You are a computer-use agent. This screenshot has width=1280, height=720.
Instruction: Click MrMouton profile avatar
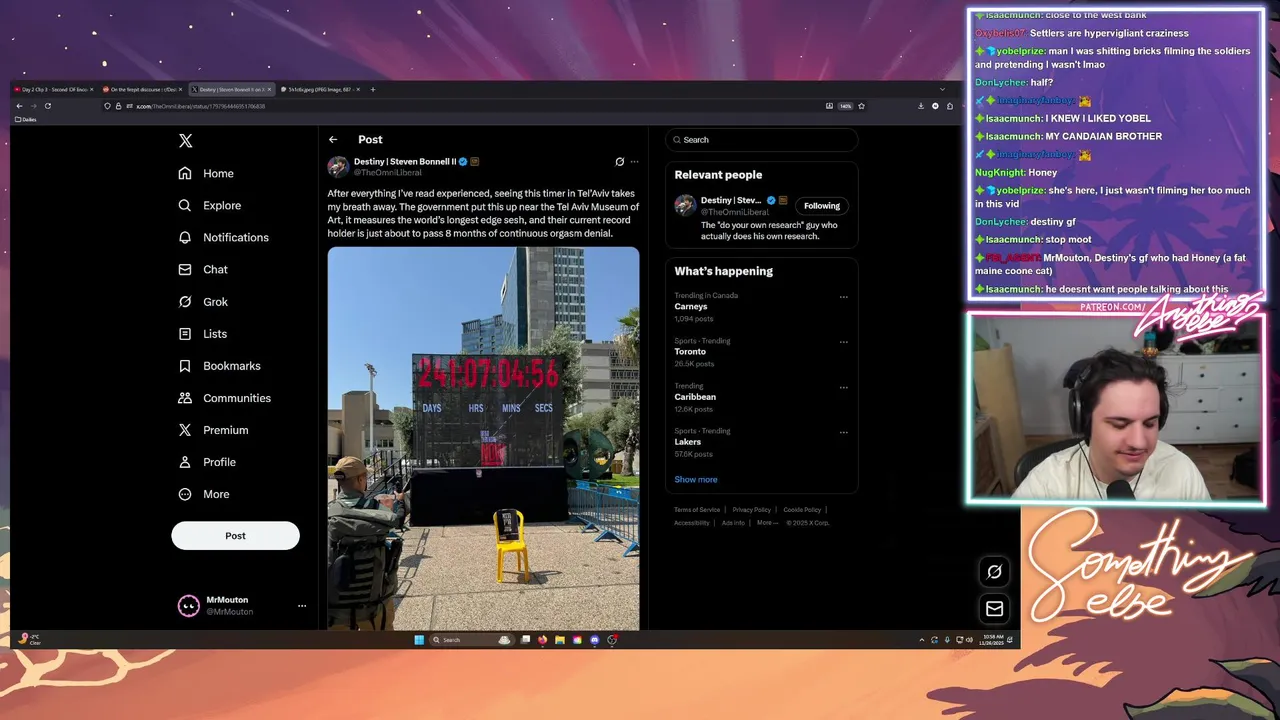189,606
